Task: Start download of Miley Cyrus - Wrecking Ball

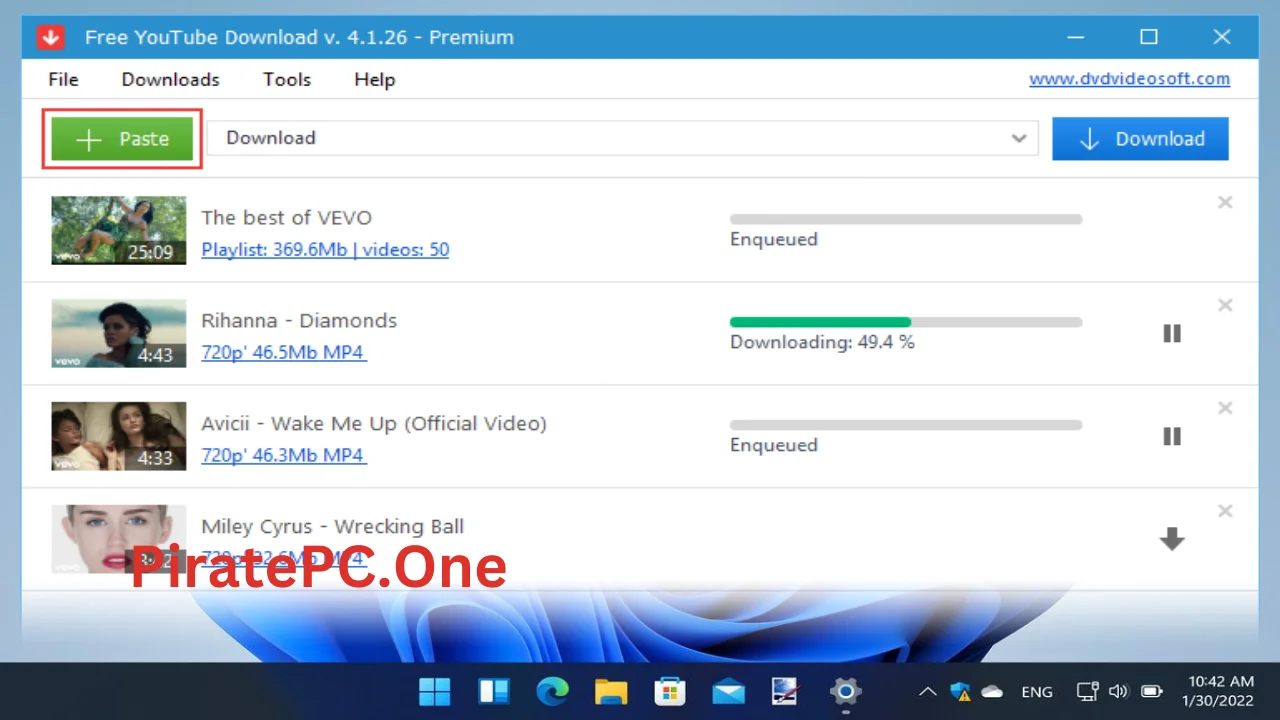Action: click(x=1172, y=539)
